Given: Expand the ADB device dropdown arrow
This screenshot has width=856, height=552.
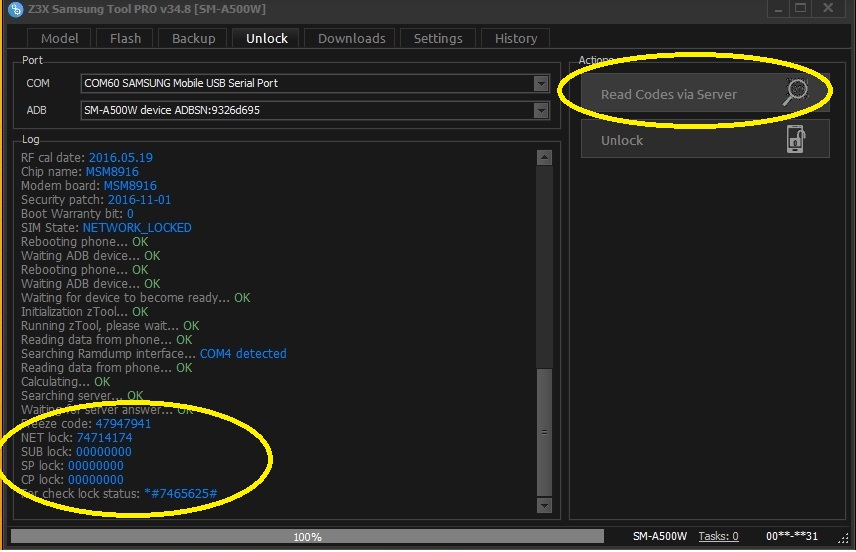Looking at the screenshot, I should click(x=541, y=110).
